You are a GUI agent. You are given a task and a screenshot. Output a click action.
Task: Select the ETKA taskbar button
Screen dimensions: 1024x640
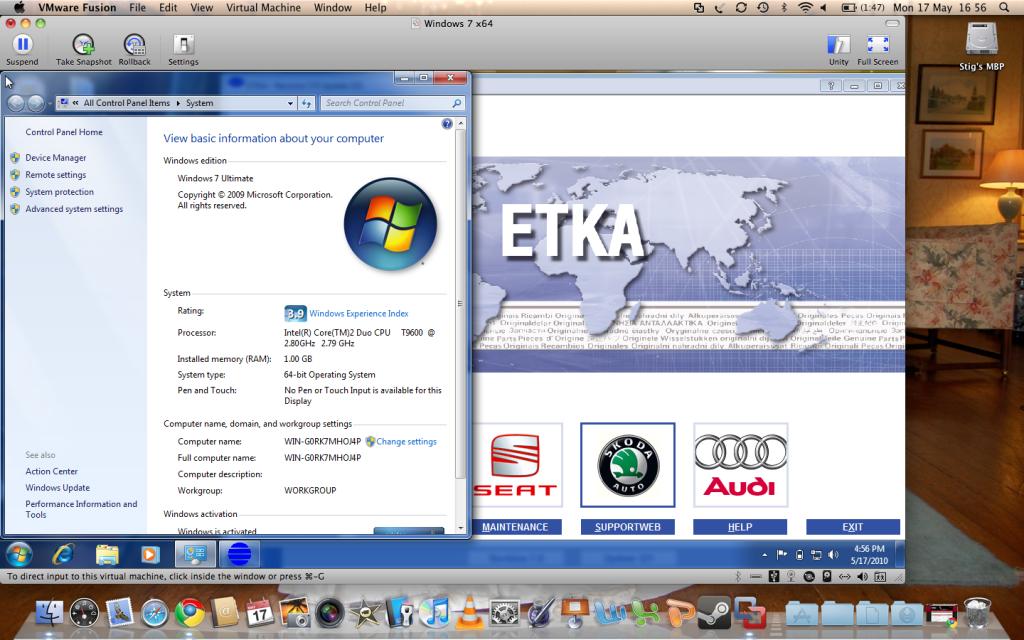239,554
